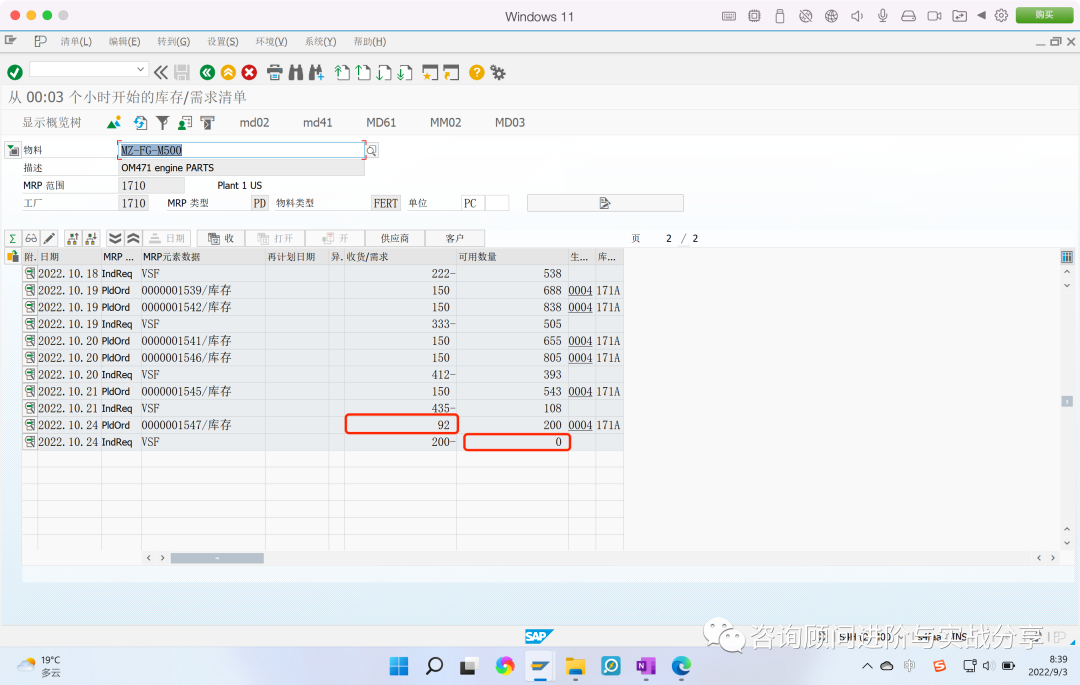Click the orange Exit icon
This screenshot has width=1080, height=685.
pyautogui.click(x=228, y=72)
